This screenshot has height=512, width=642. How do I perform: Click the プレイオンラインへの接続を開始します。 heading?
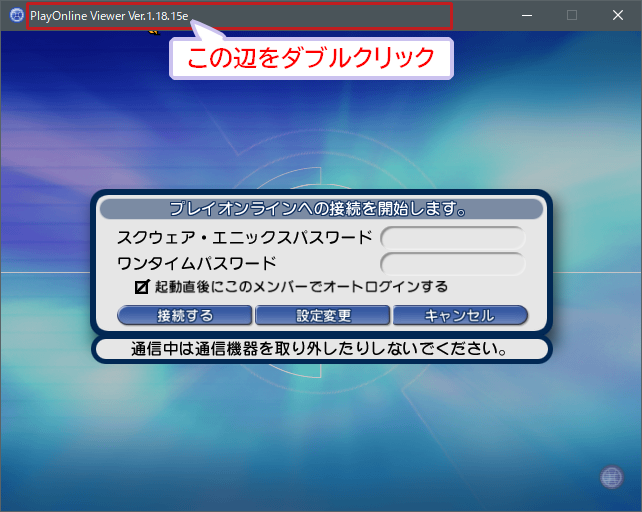point(318,209)
